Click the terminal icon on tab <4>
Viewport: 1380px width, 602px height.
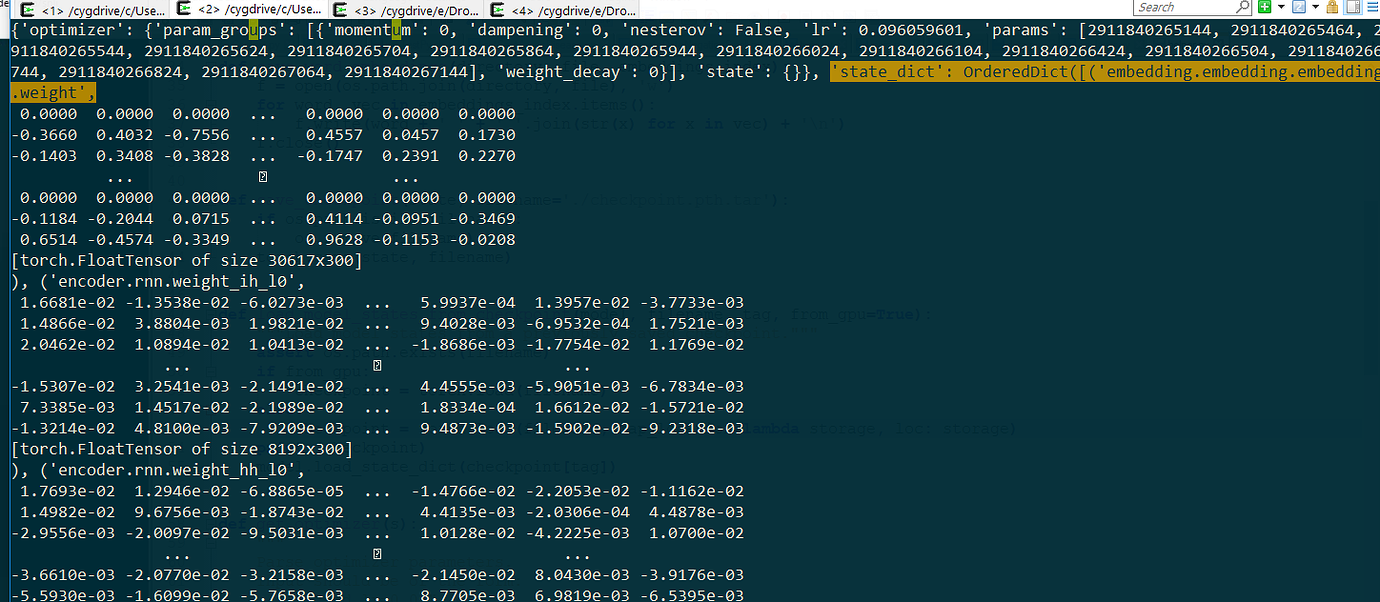click(497, 9)
